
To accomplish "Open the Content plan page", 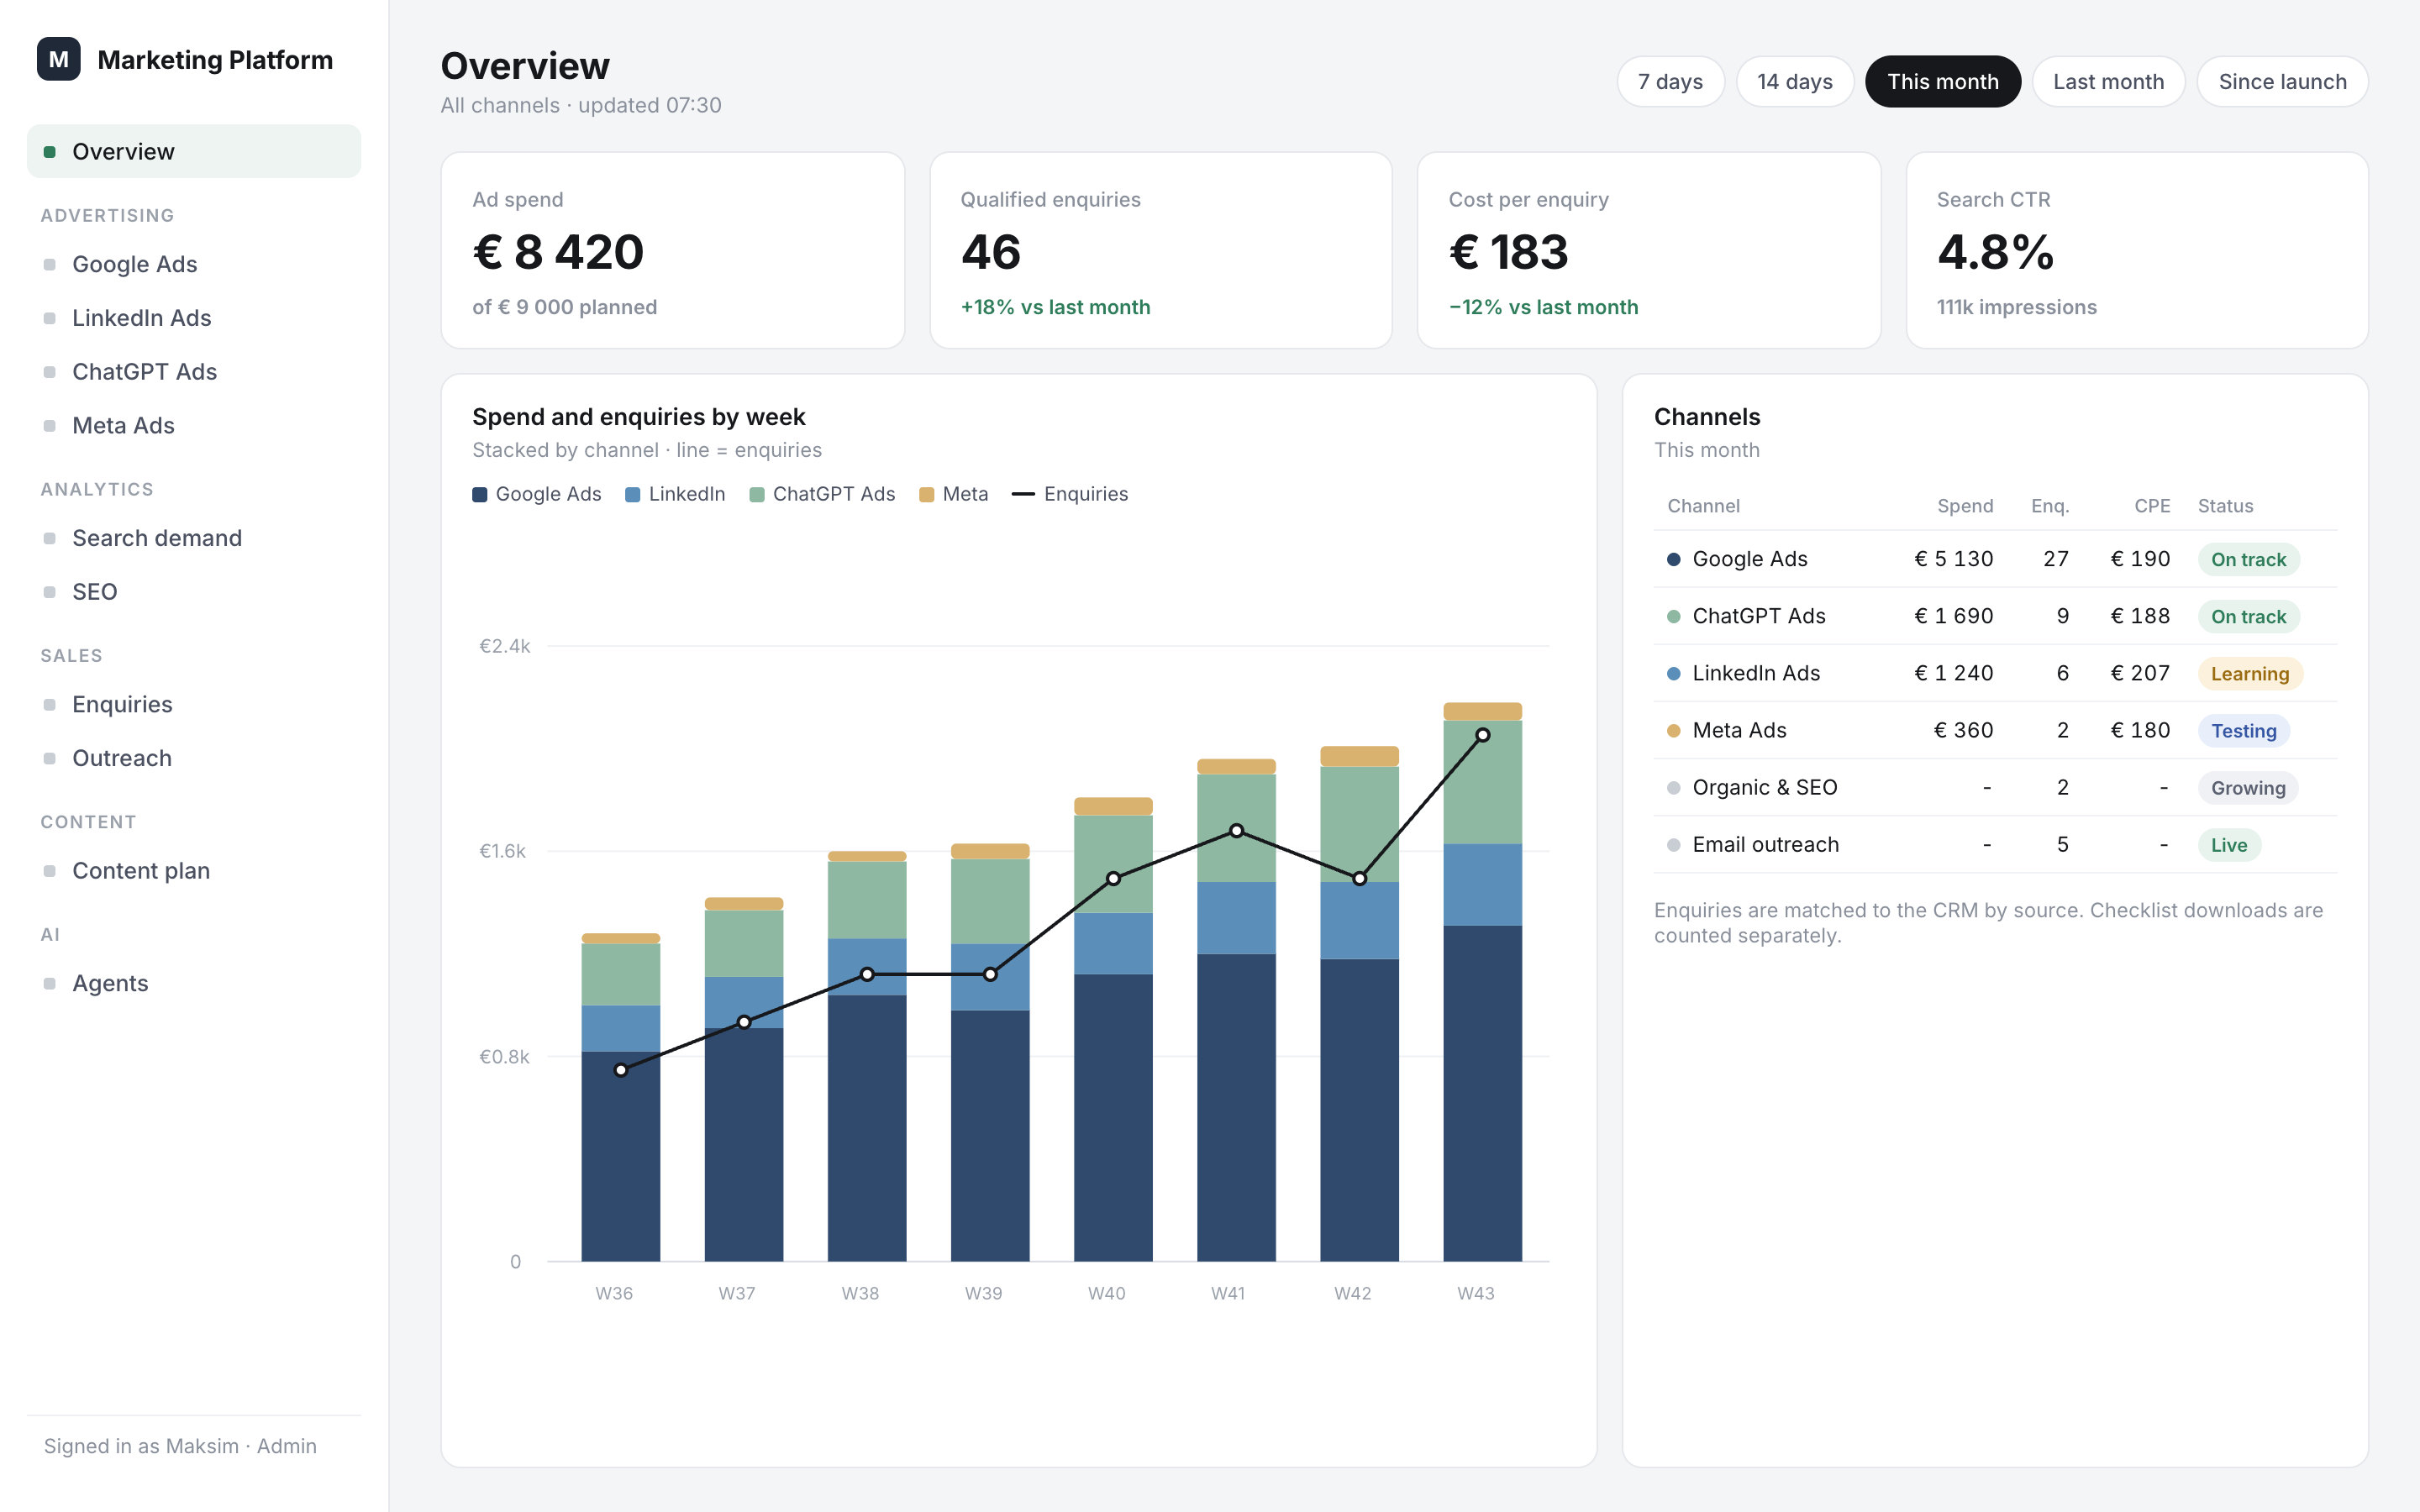I will point(194,871).
